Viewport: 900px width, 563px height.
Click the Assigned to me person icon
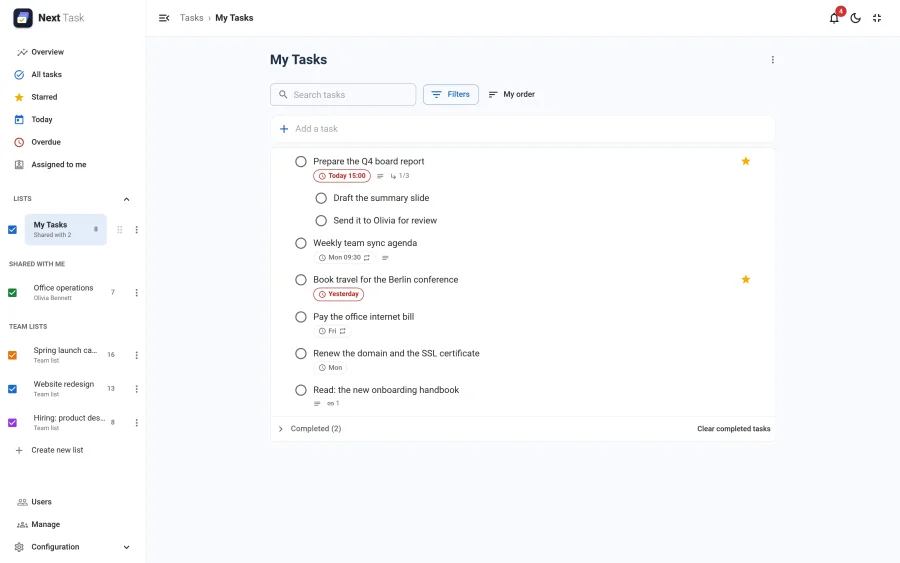pos(19,165)
